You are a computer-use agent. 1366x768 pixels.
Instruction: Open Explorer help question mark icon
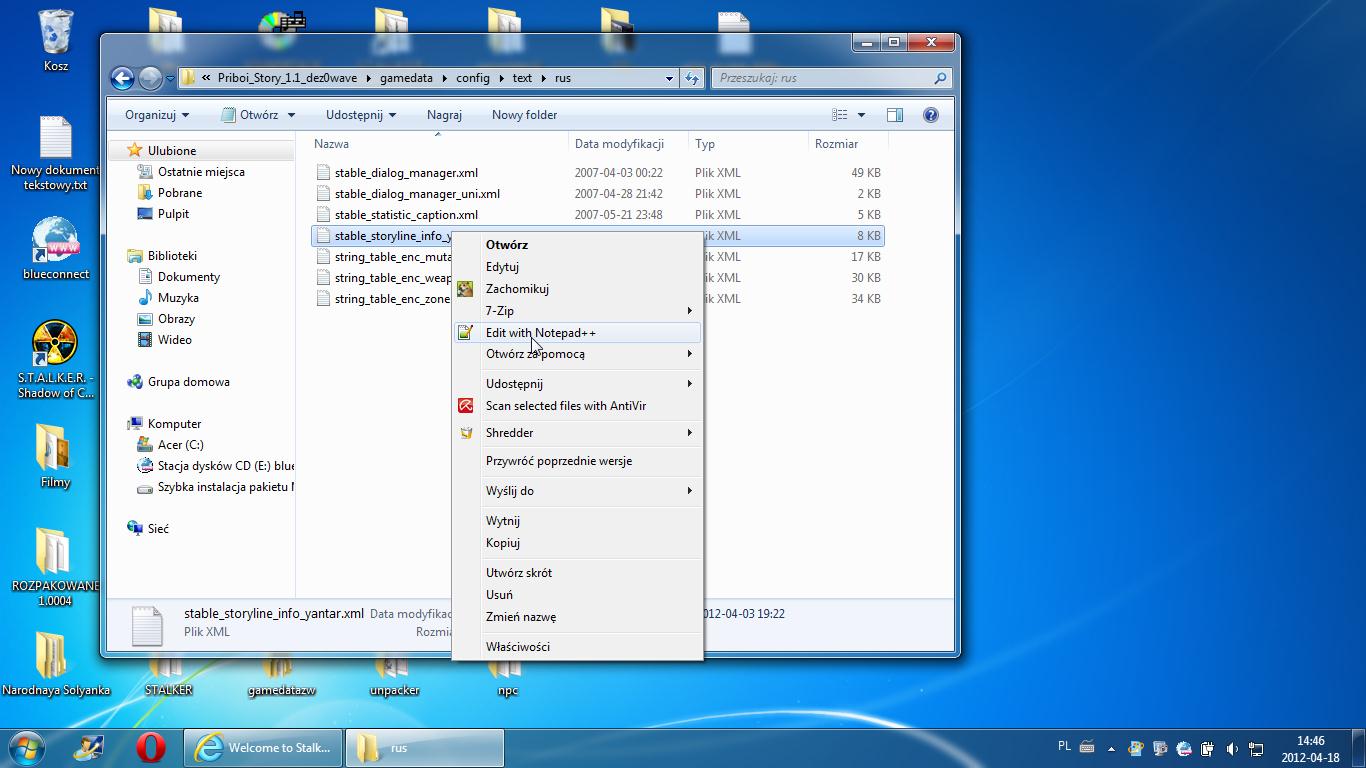point(930,115)
